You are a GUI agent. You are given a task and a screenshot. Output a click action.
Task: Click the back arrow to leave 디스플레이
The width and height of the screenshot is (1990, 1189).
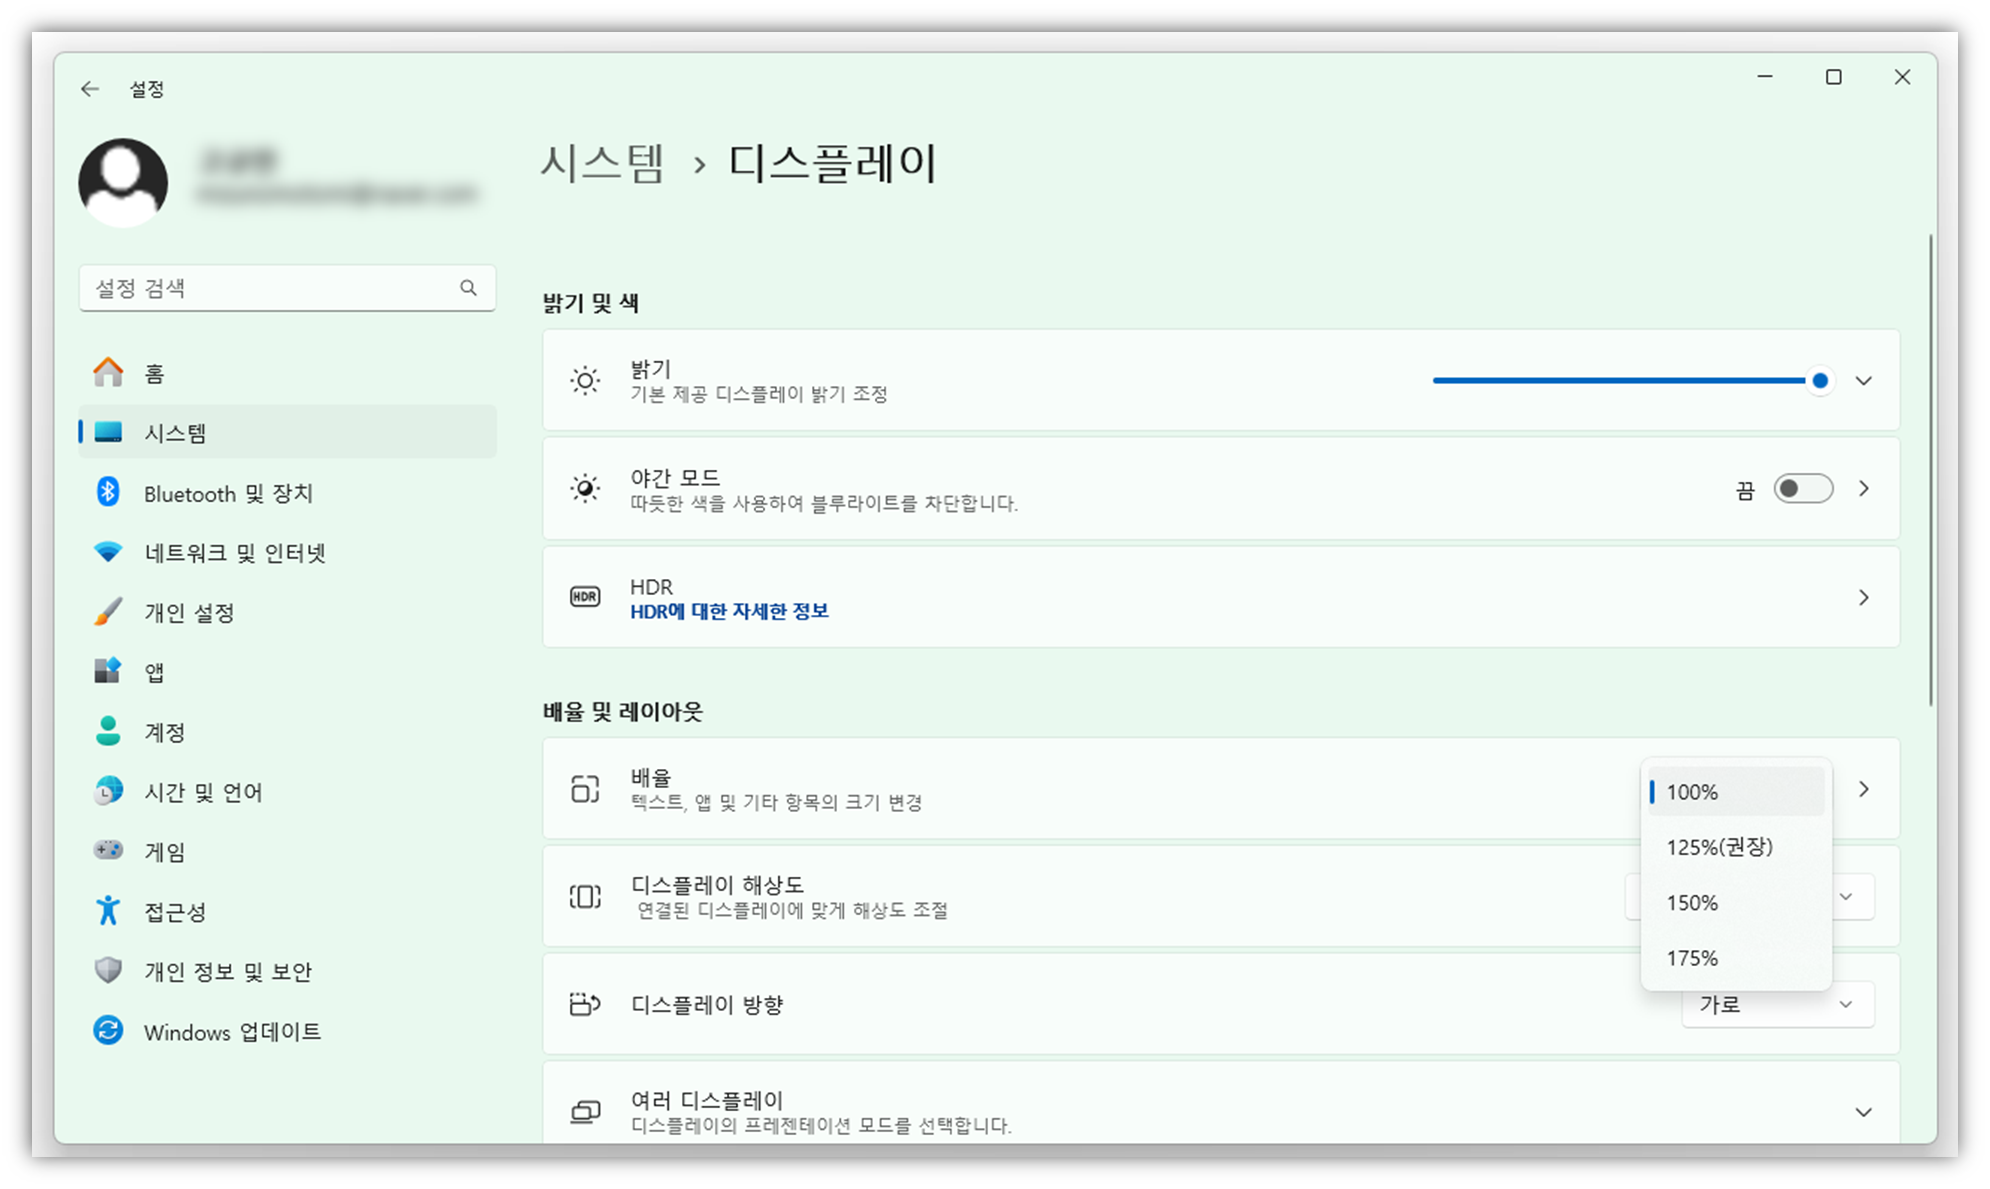tap(91, 88)
